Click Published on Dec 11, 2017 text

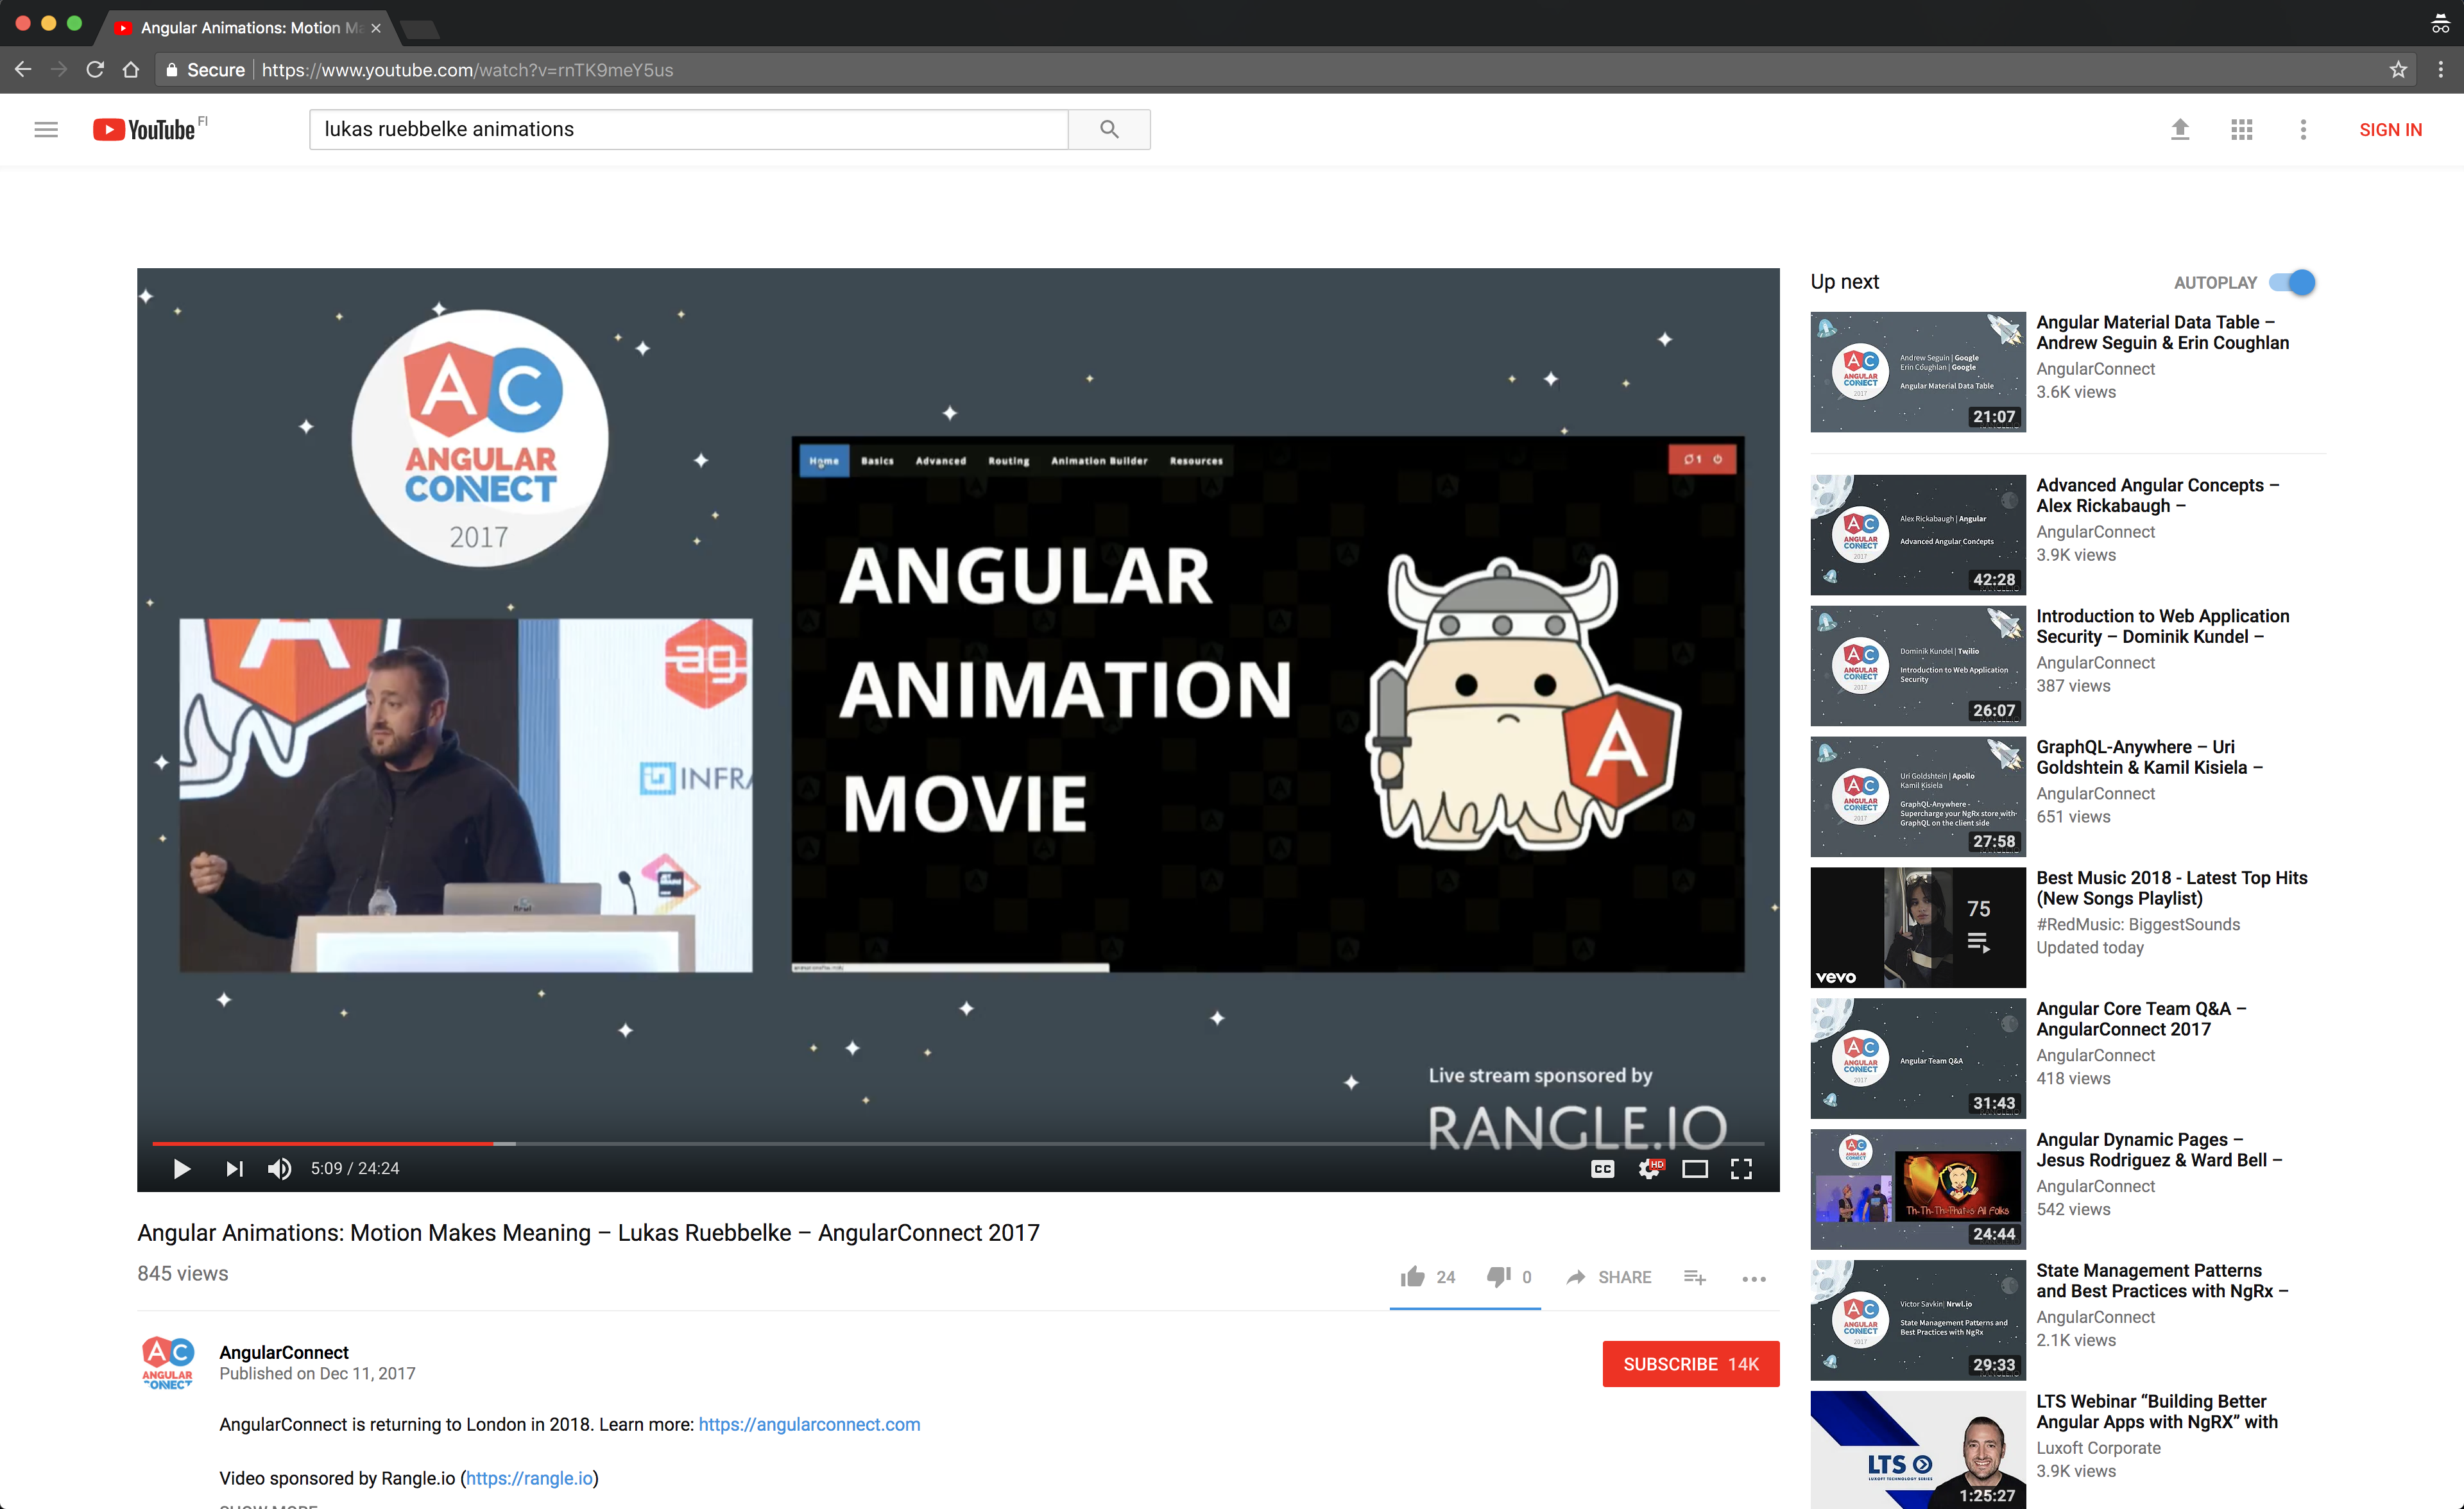(x=317, y=1374)
